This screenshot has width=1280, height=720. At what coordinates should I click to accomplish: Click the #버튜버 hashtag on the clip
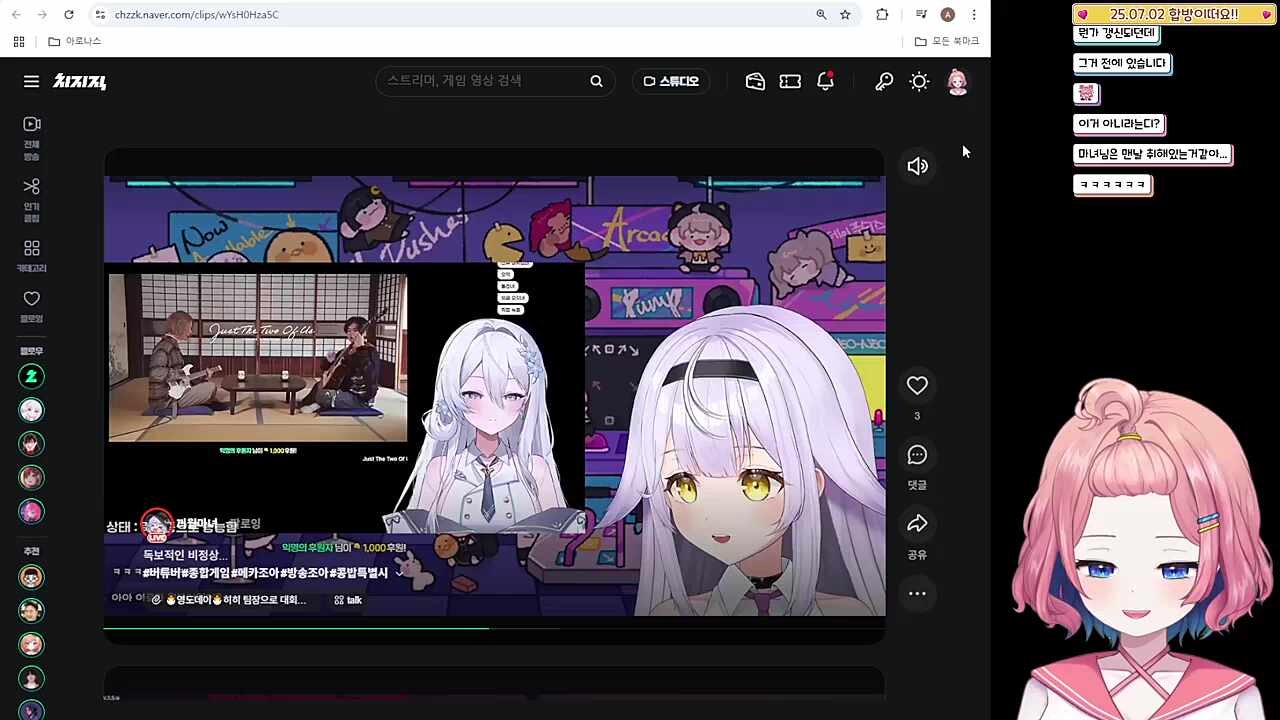click(162, 574)
